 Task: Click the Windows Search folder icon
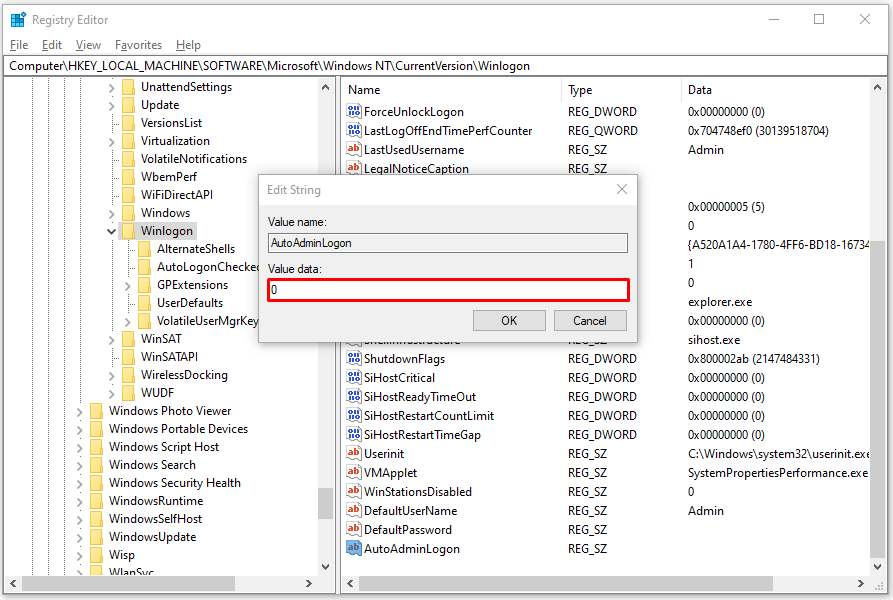[x=97, y=465]
